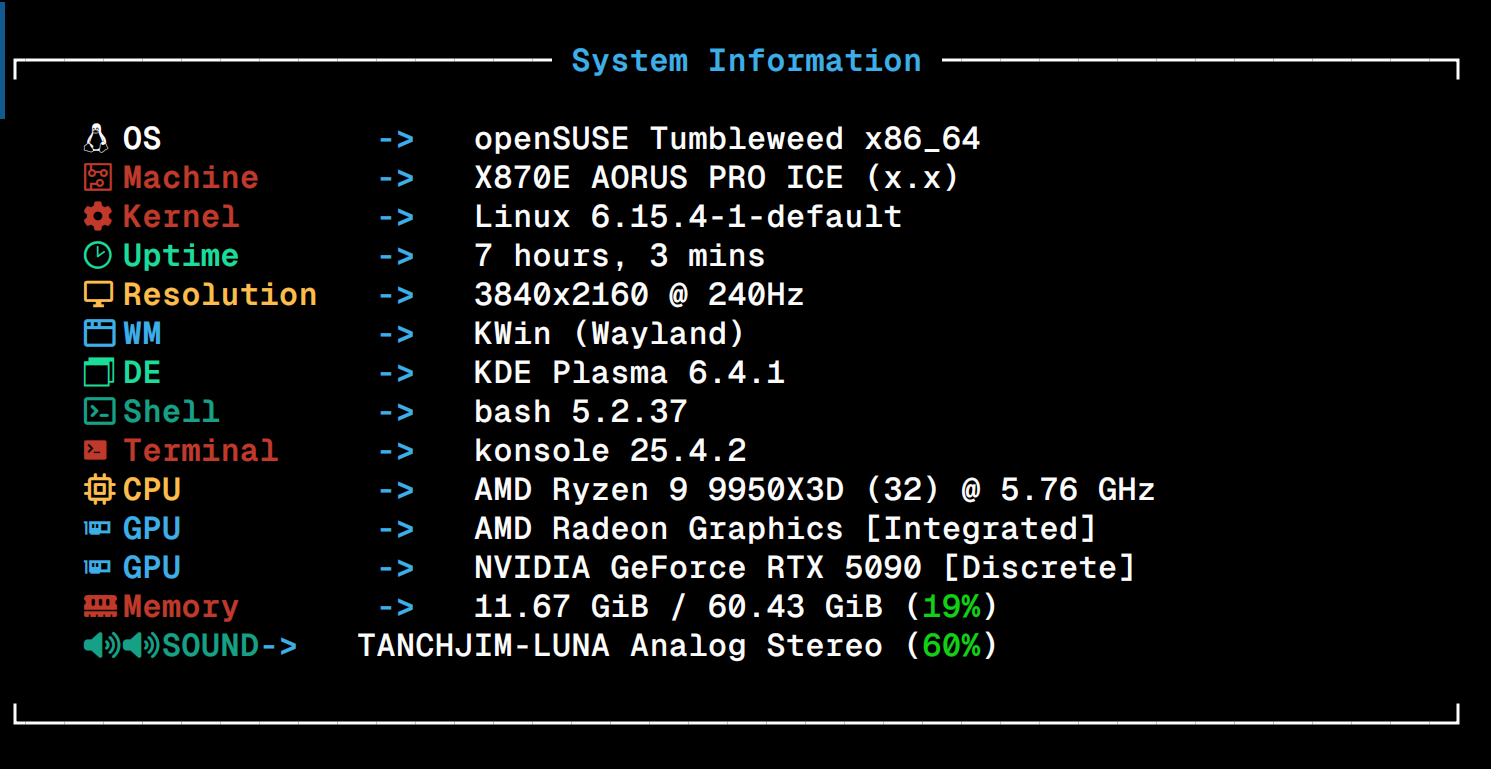Click the window icon beside WM
The image size is (1491, 769).
pos(98,333)
